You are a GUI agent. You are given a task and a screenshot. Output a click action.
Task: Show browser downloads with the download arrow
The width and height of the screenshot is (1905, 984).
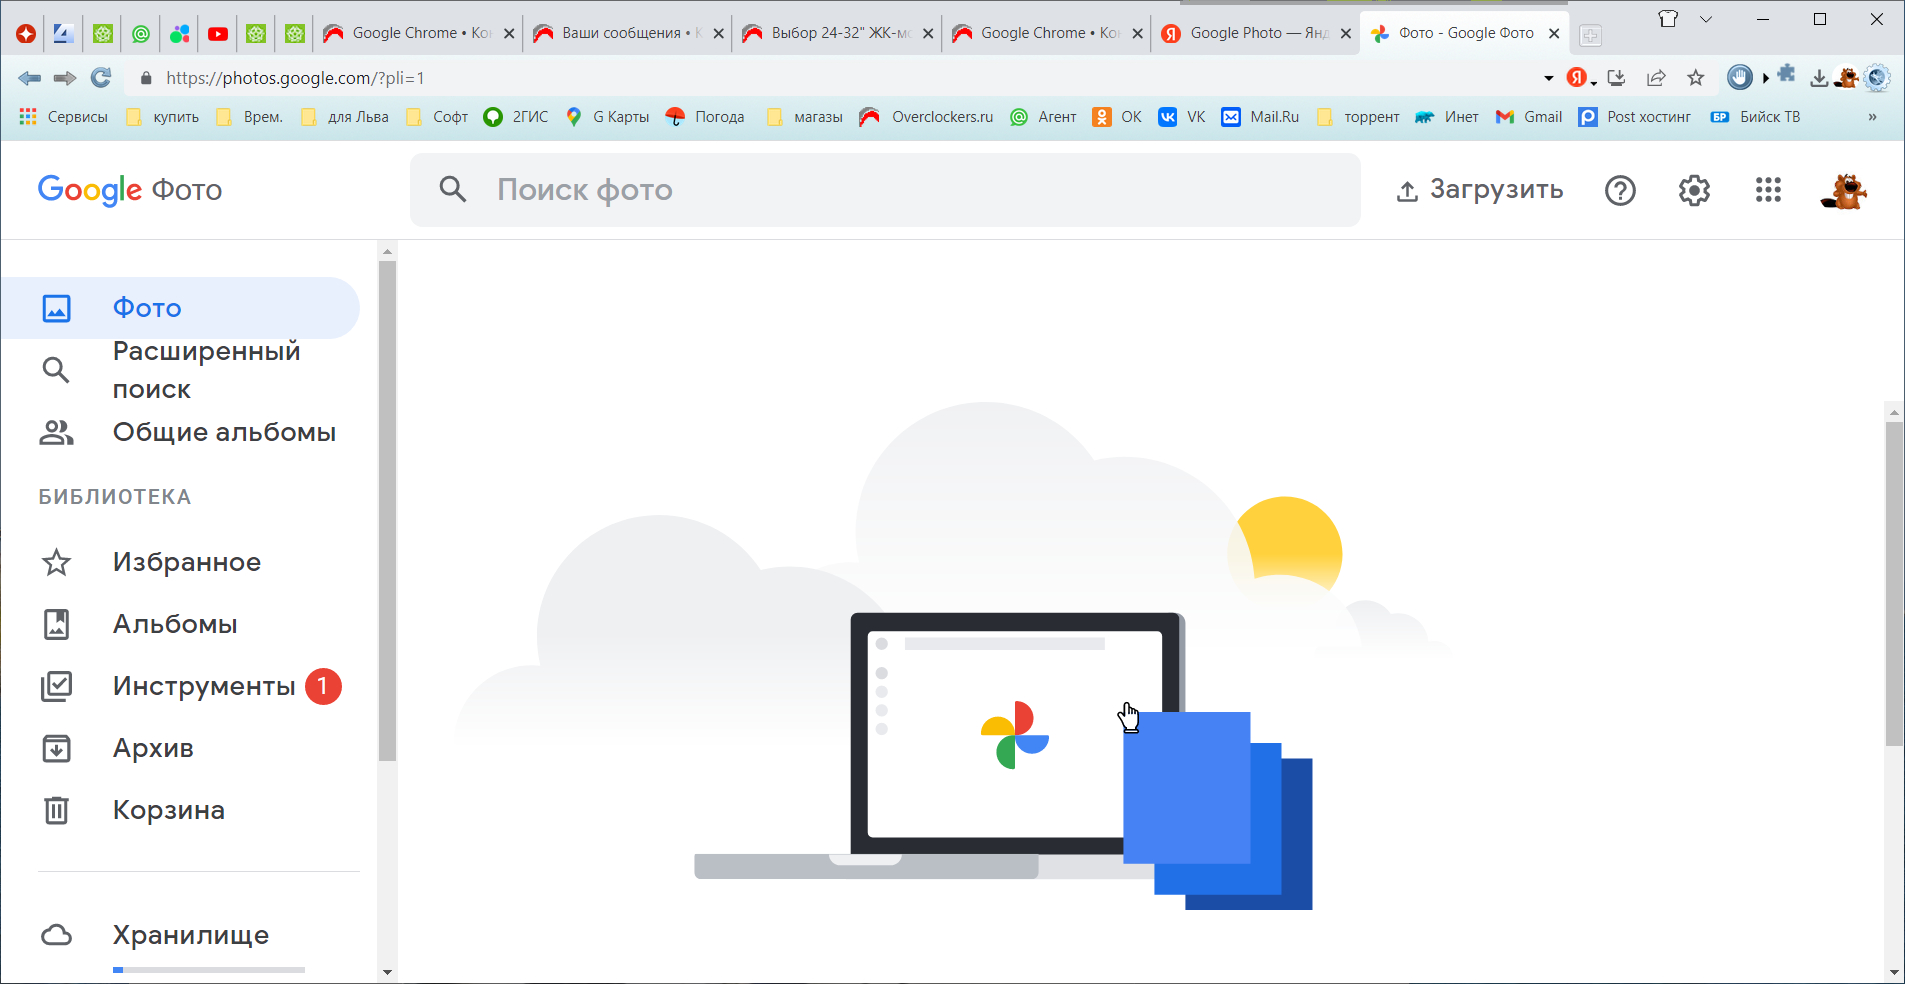1819,78
